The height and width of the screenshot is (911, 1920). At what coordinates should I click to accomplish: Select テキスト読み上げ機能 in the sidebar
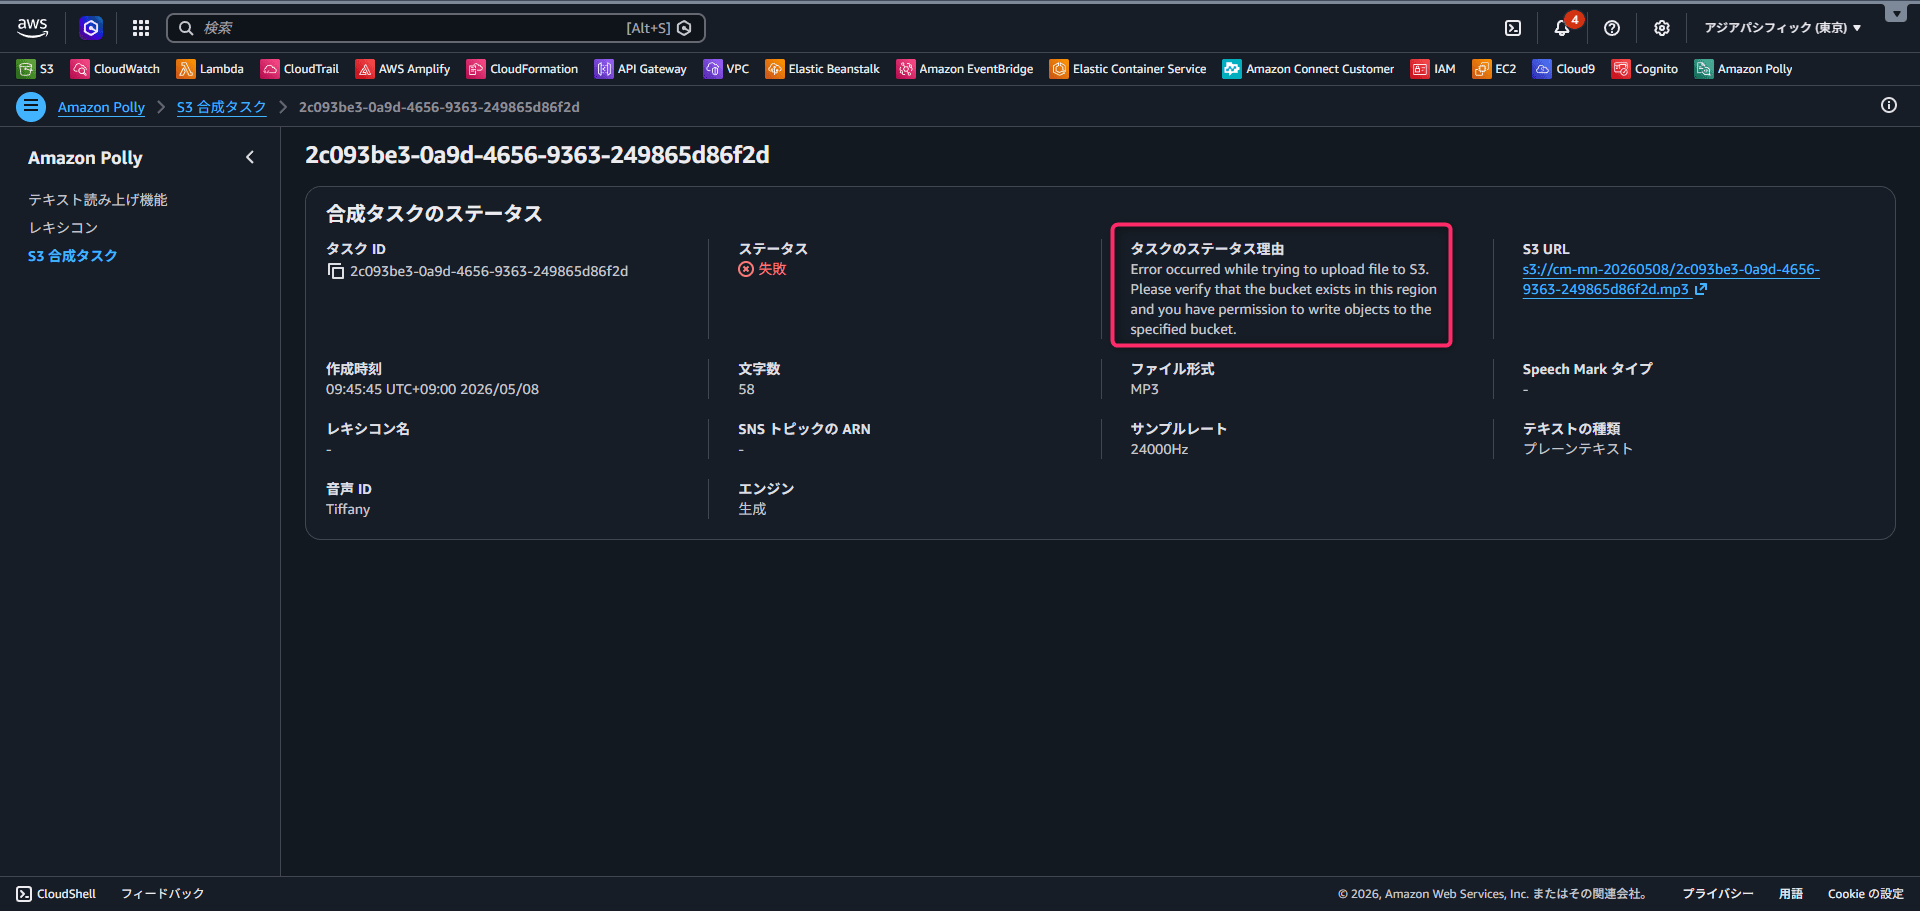pyautogui.click(x=98, y=200)
